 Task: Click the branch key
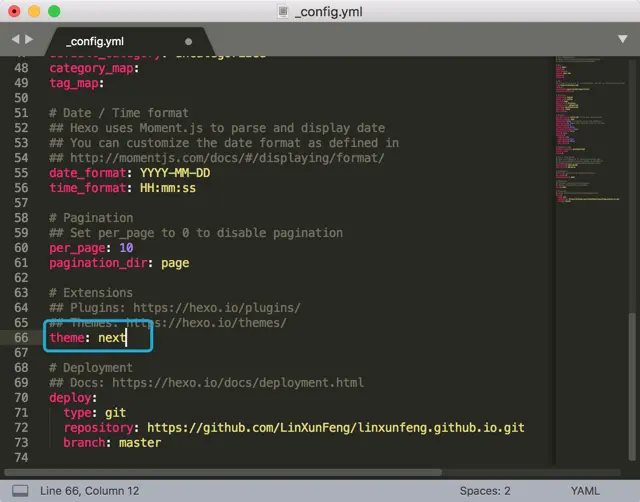(84, 443)
